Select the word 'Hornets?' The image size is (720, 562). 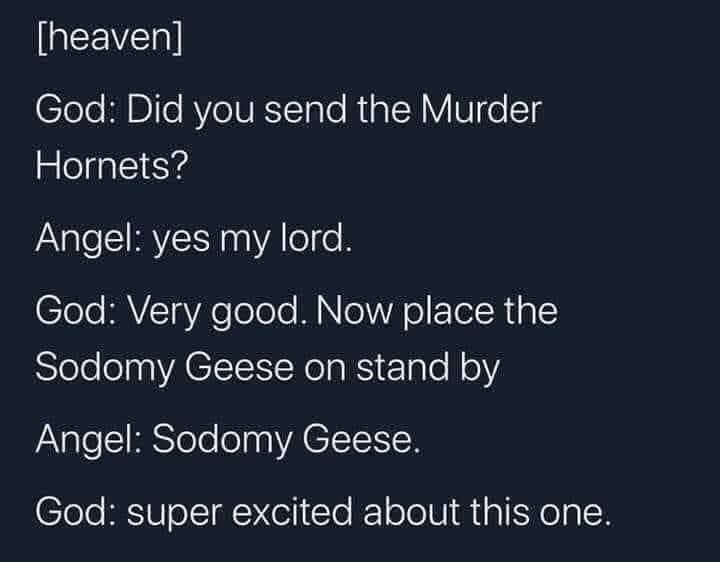point(112,165)
